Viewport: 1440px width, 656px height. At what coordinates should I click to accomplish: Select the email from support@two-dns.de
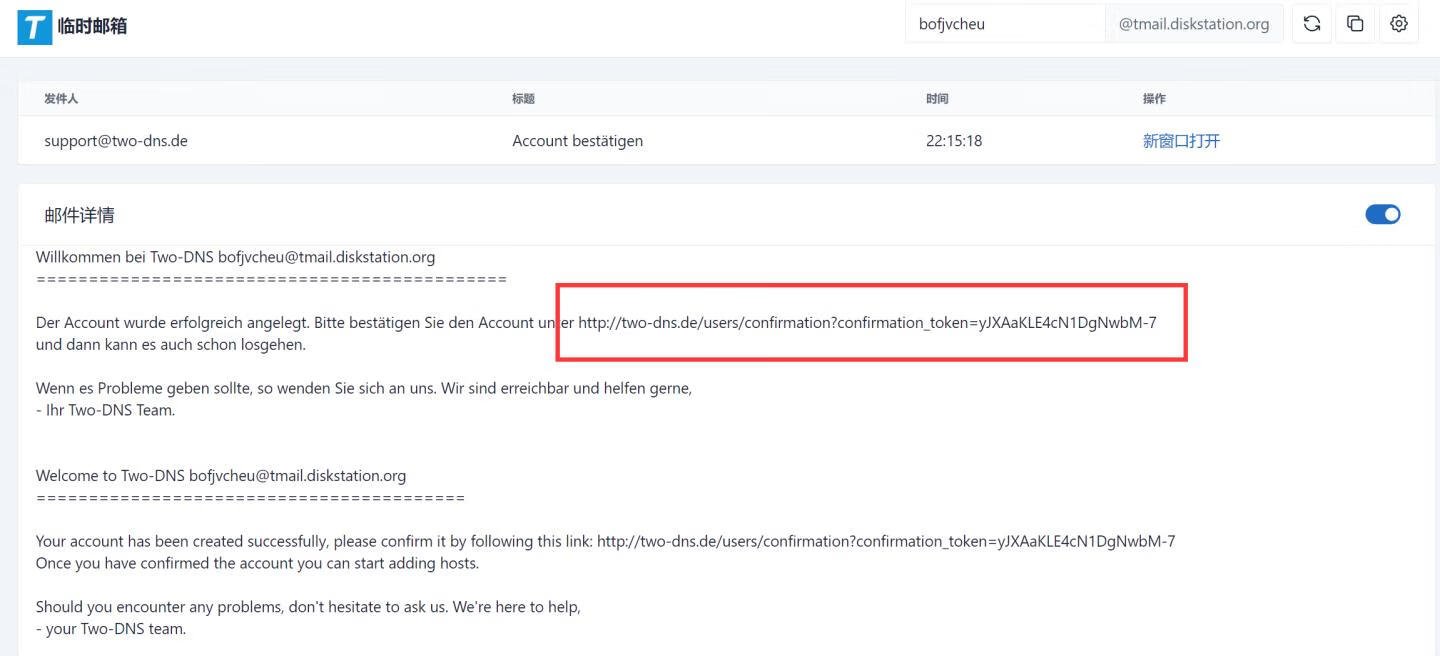coord(116,141)
